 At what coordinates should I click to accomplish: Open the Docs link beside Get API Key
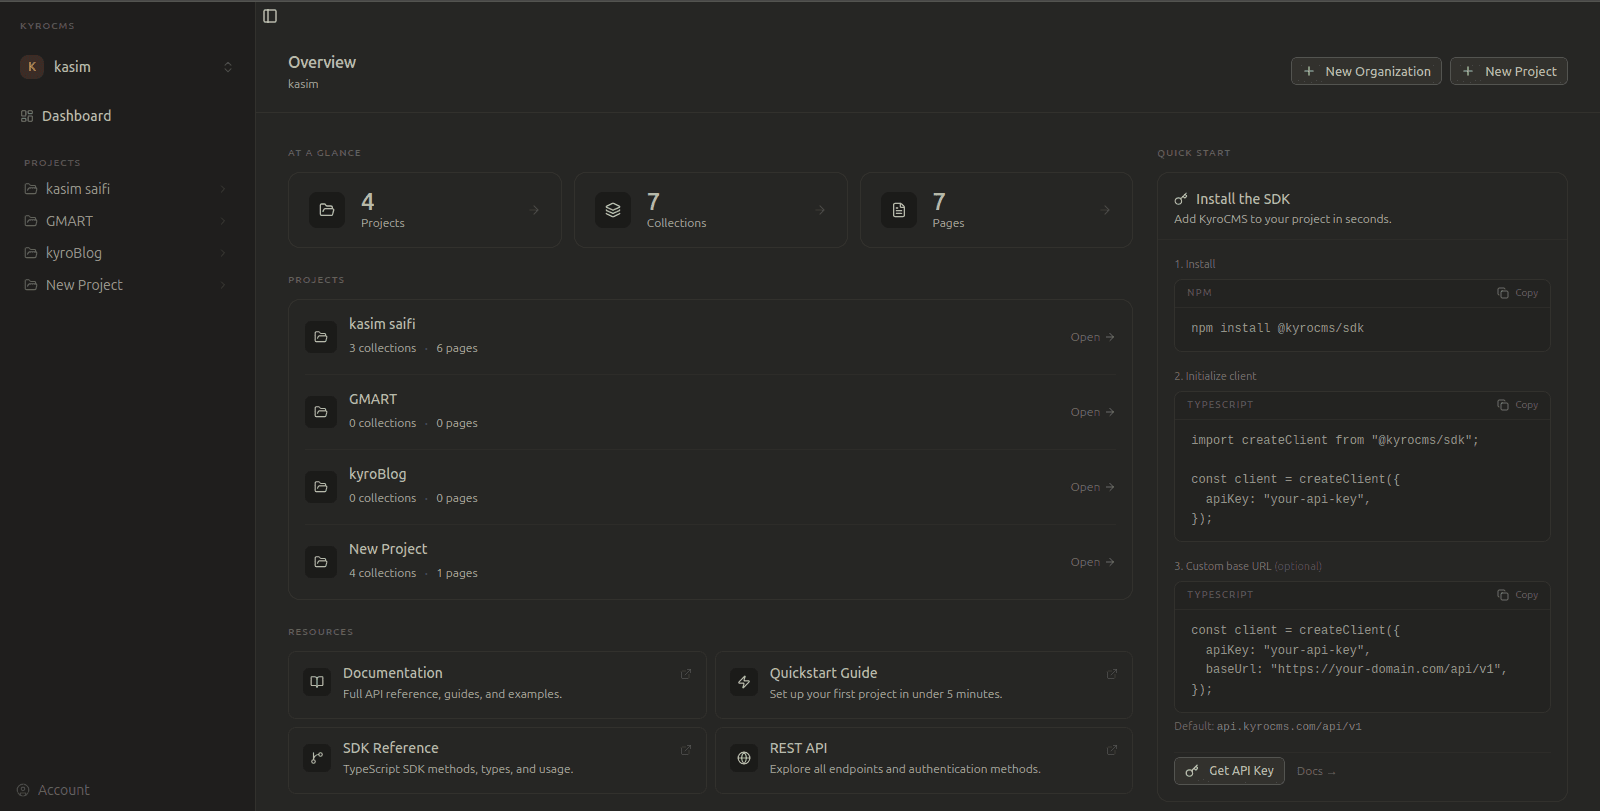[1316, 771]
